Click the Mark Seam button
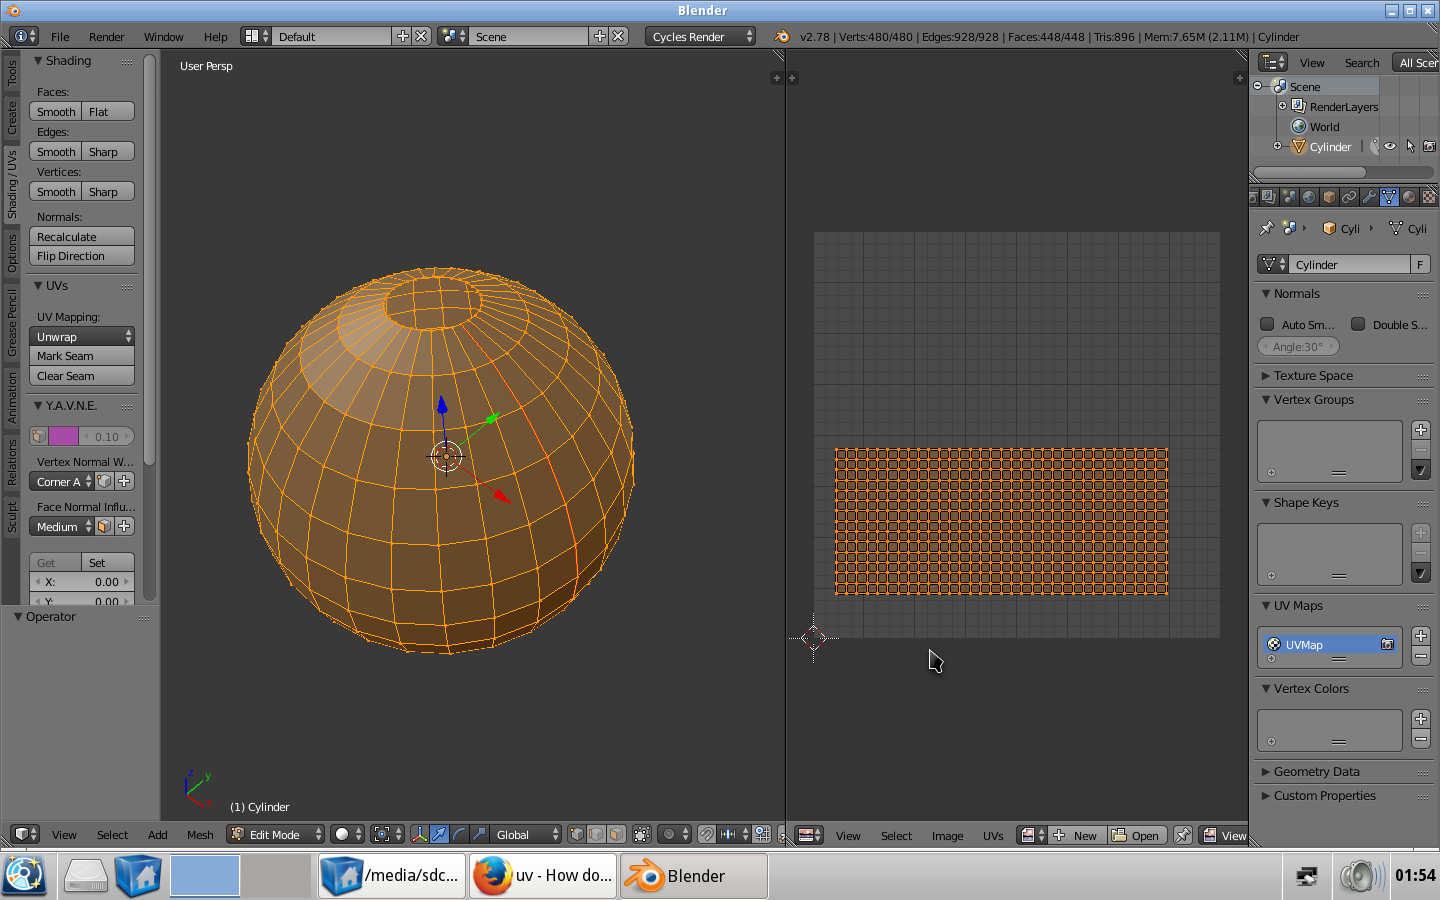The image size is (1440, 900). [x=82, y=356]
